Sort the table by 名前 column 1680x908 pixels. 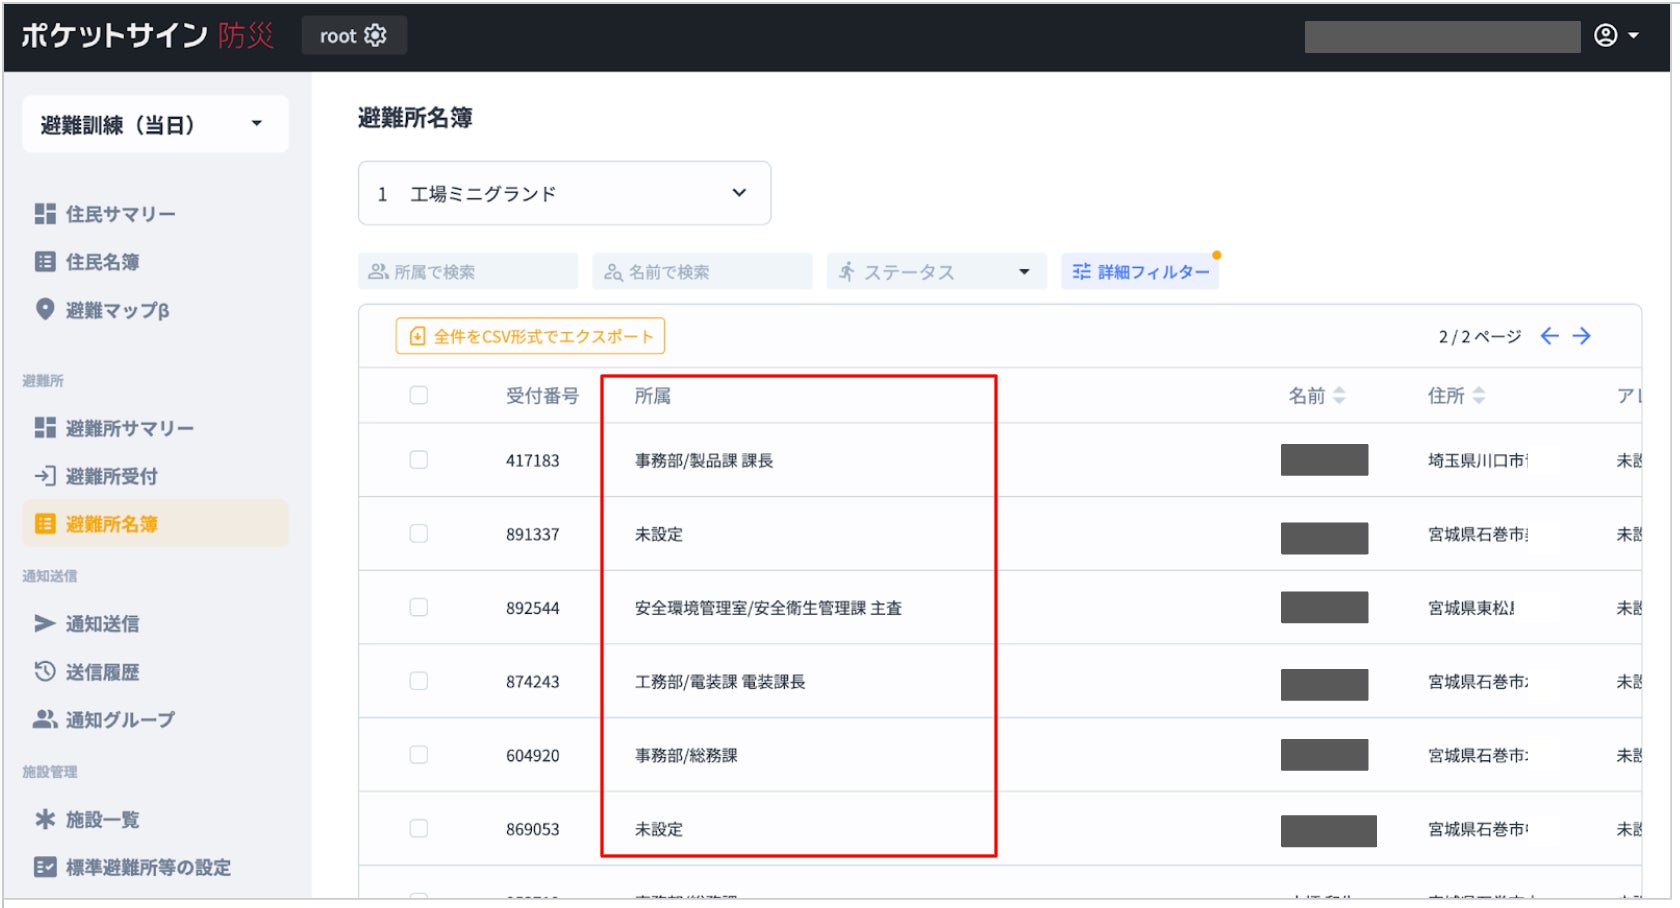(1316, 396)
